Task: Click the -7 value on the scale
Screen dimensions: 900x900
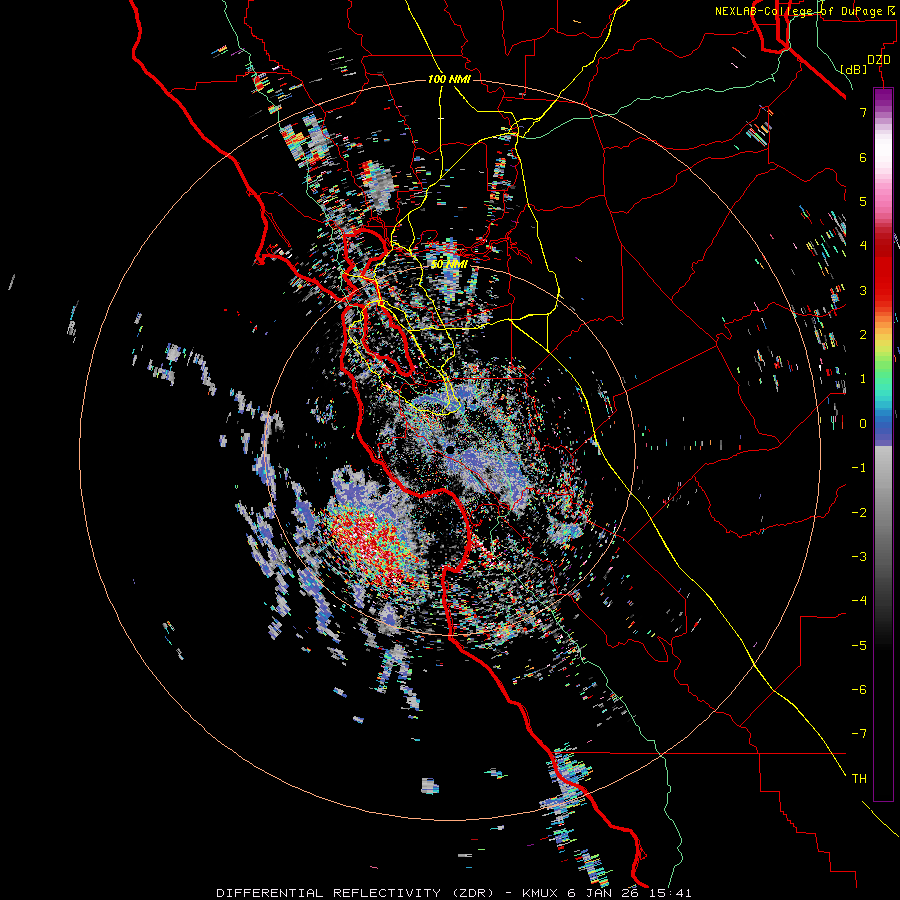Action: pyautogui.click(x=859, y=734)
